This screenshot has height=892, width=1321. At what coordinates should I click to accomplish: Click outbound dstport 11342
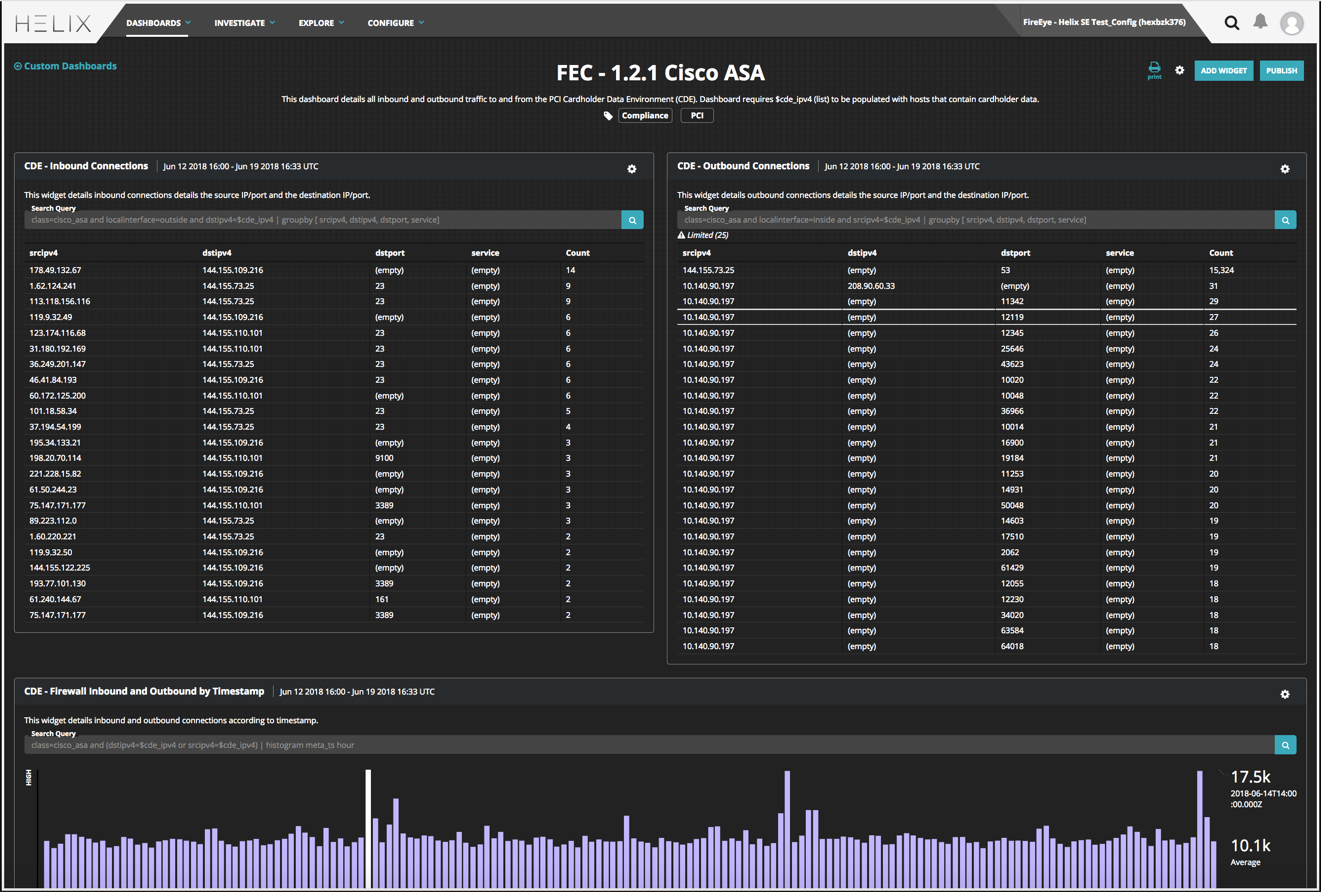tap(1012, 301)
